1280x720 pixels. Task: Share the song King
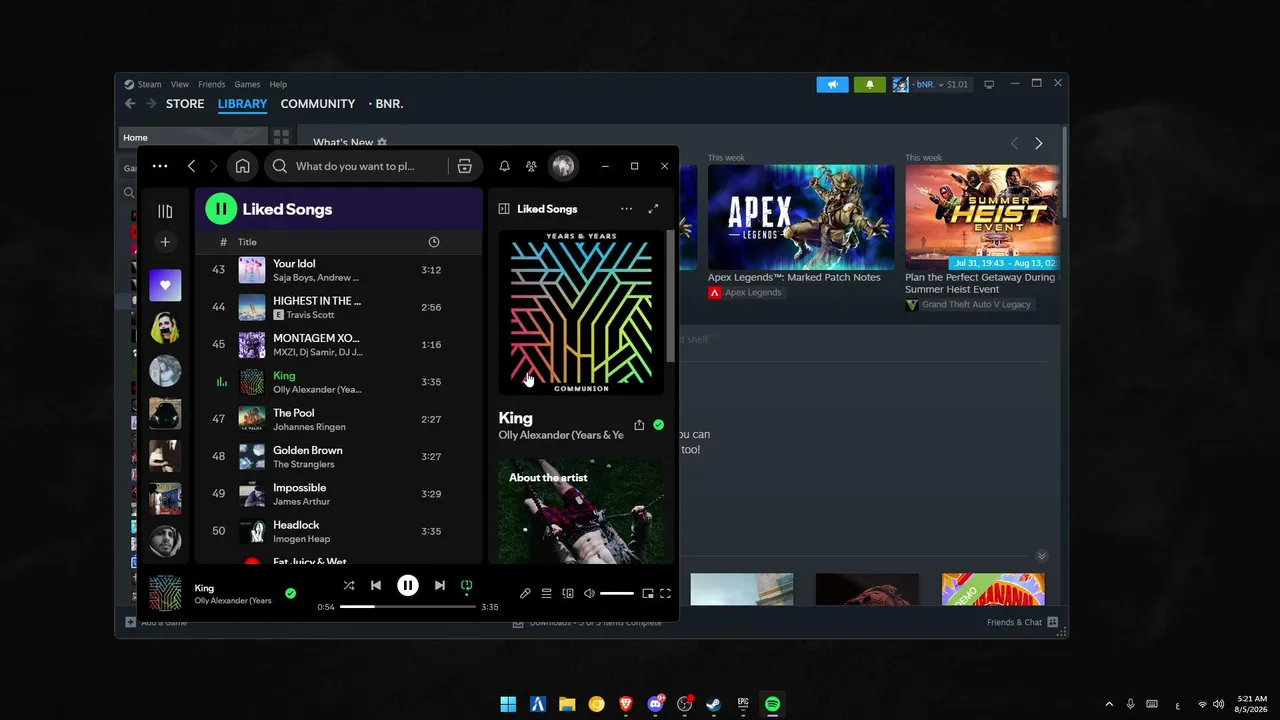[x=639, y=425]
